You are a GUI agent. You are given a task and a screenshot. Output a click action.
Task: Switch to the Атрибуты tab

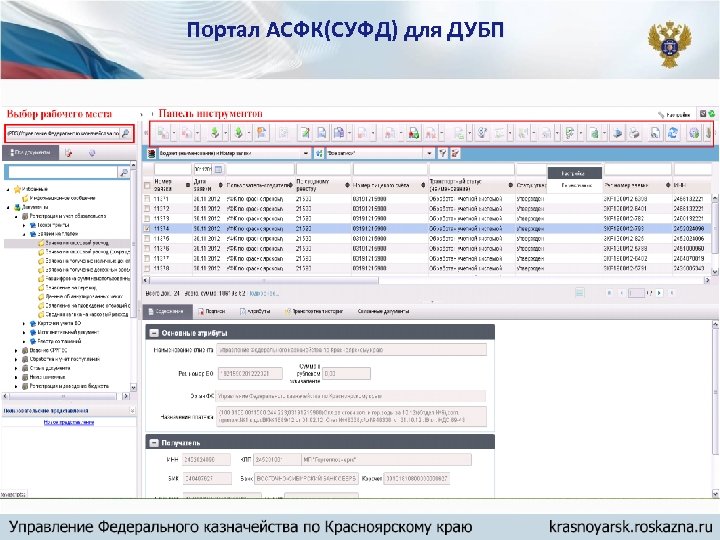coord(255,311)
